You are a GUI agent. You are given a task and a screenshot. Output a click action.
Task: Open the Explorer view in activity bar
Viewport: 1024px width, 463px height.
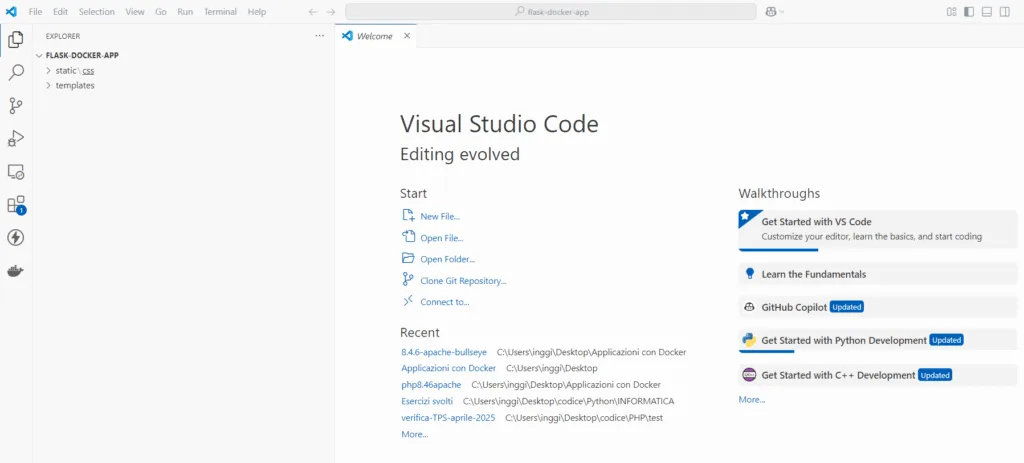pos(16,40)
